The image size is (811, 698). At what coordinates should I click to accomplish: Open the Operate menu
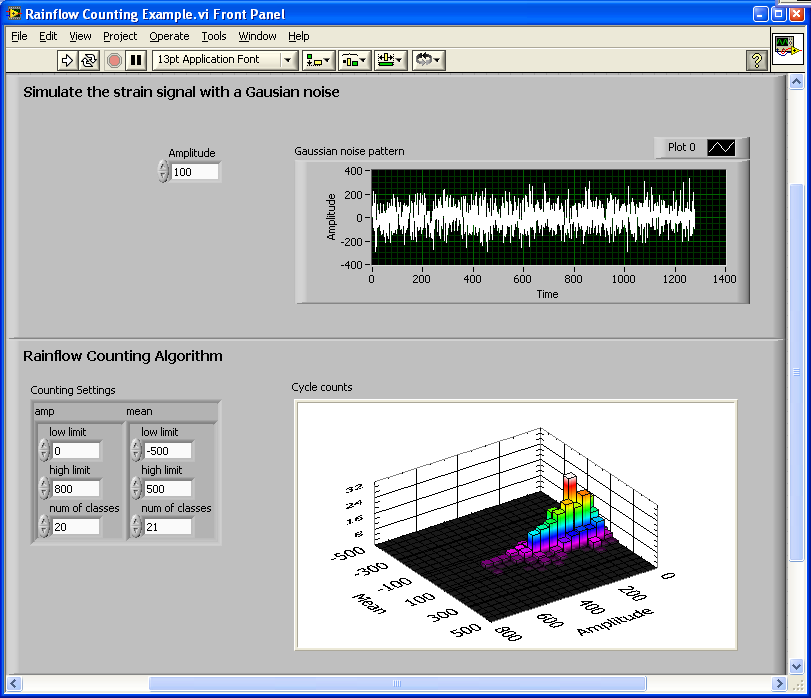tap(169, 36)
